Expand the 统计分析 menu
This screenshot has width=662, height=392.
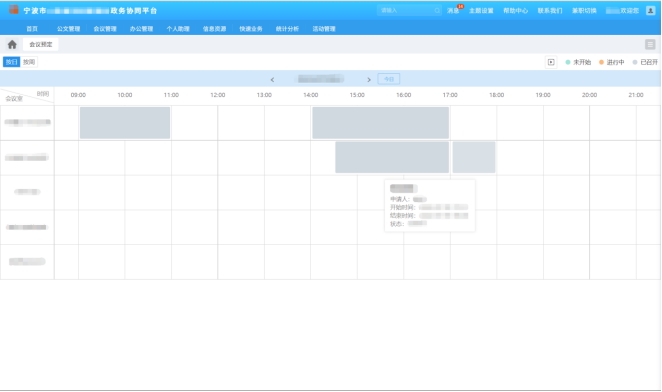[x=287, y=29]
